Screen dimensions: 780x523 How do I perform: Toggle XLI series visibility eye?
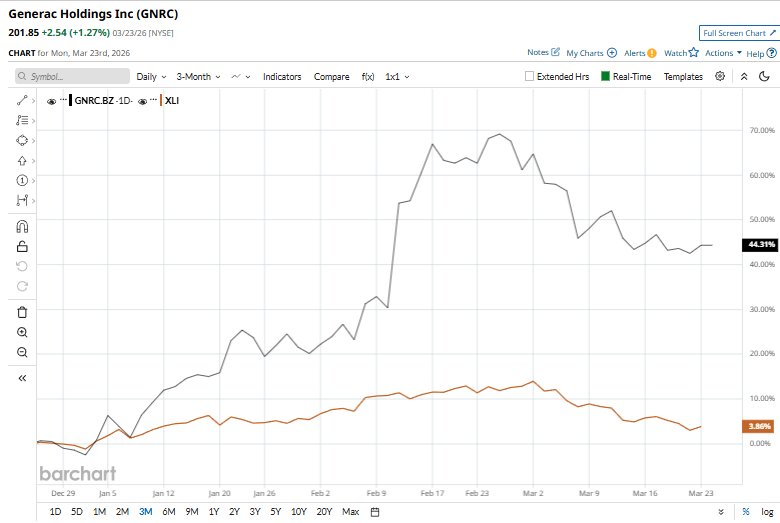(x=142, y=102)
